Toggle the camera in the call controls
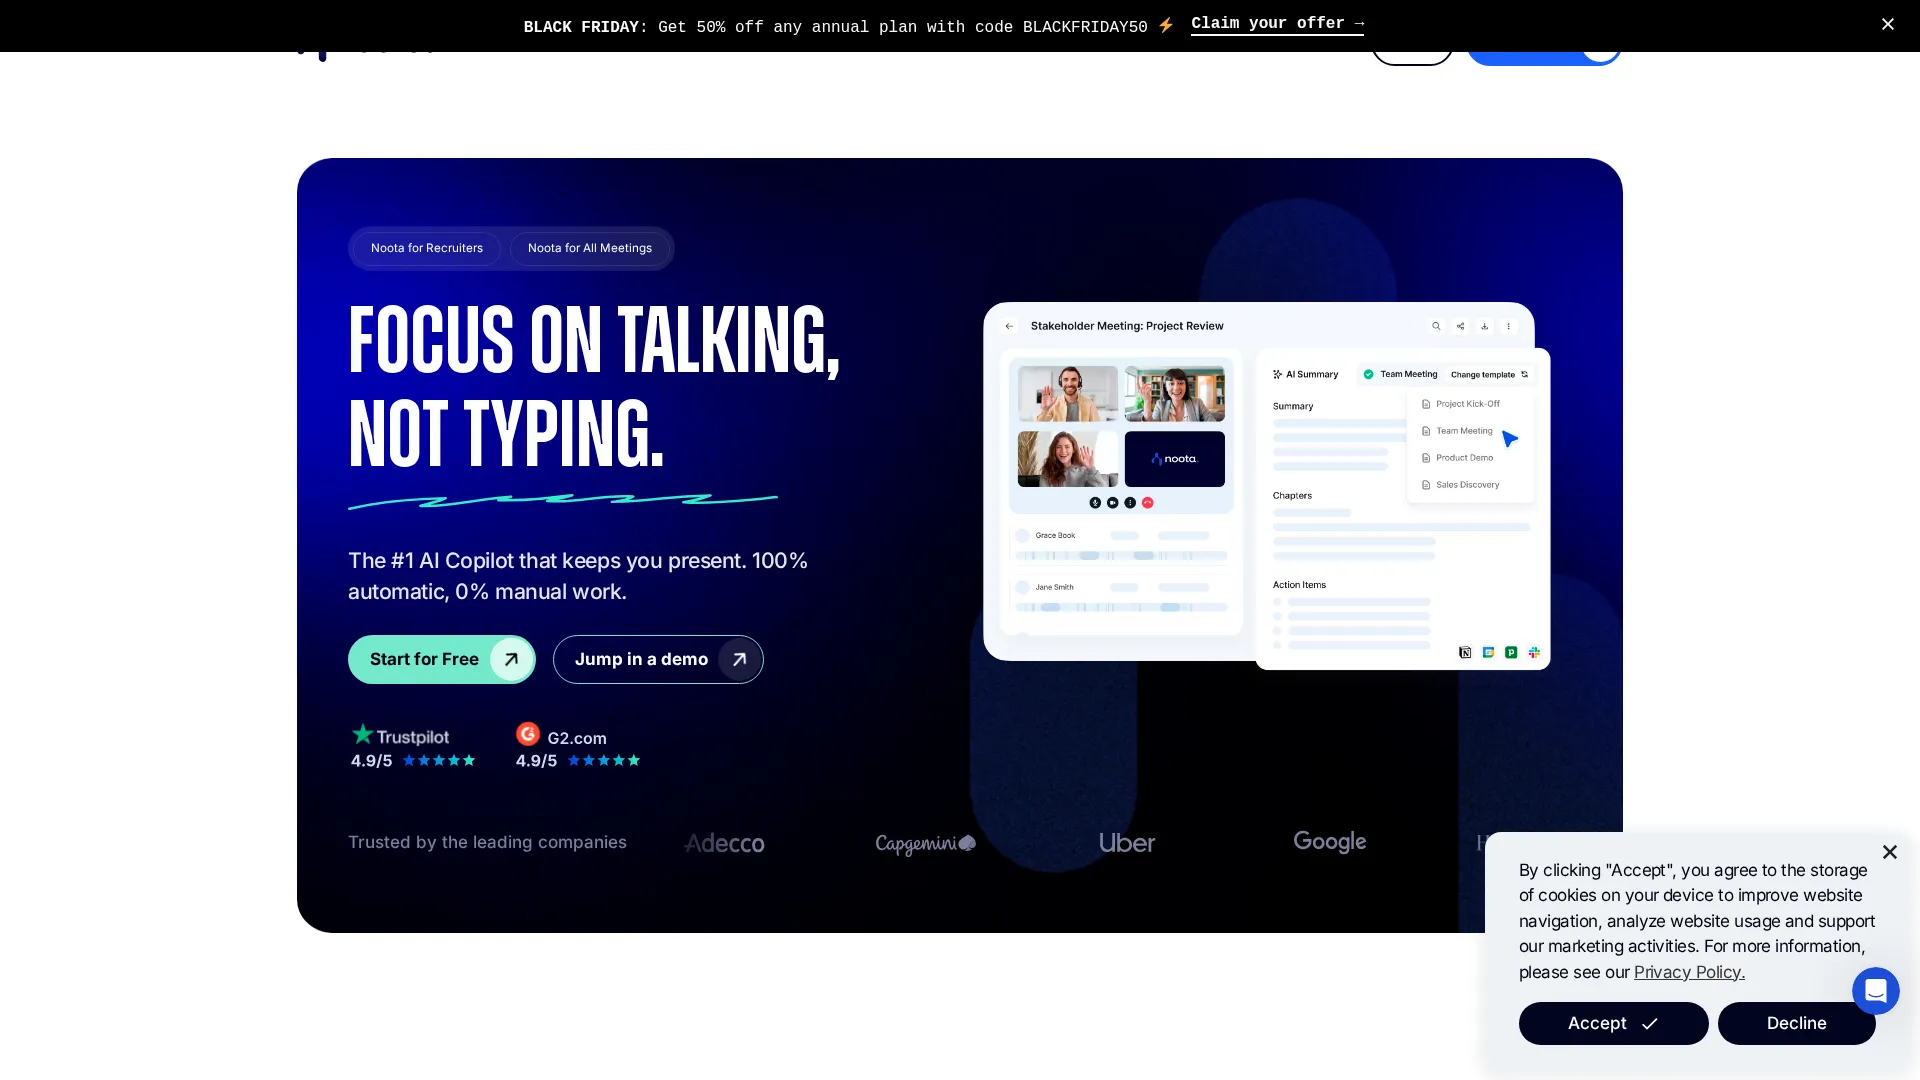The width and height of the screenshot is (1920, 1080). click(x=1113, y=503)
